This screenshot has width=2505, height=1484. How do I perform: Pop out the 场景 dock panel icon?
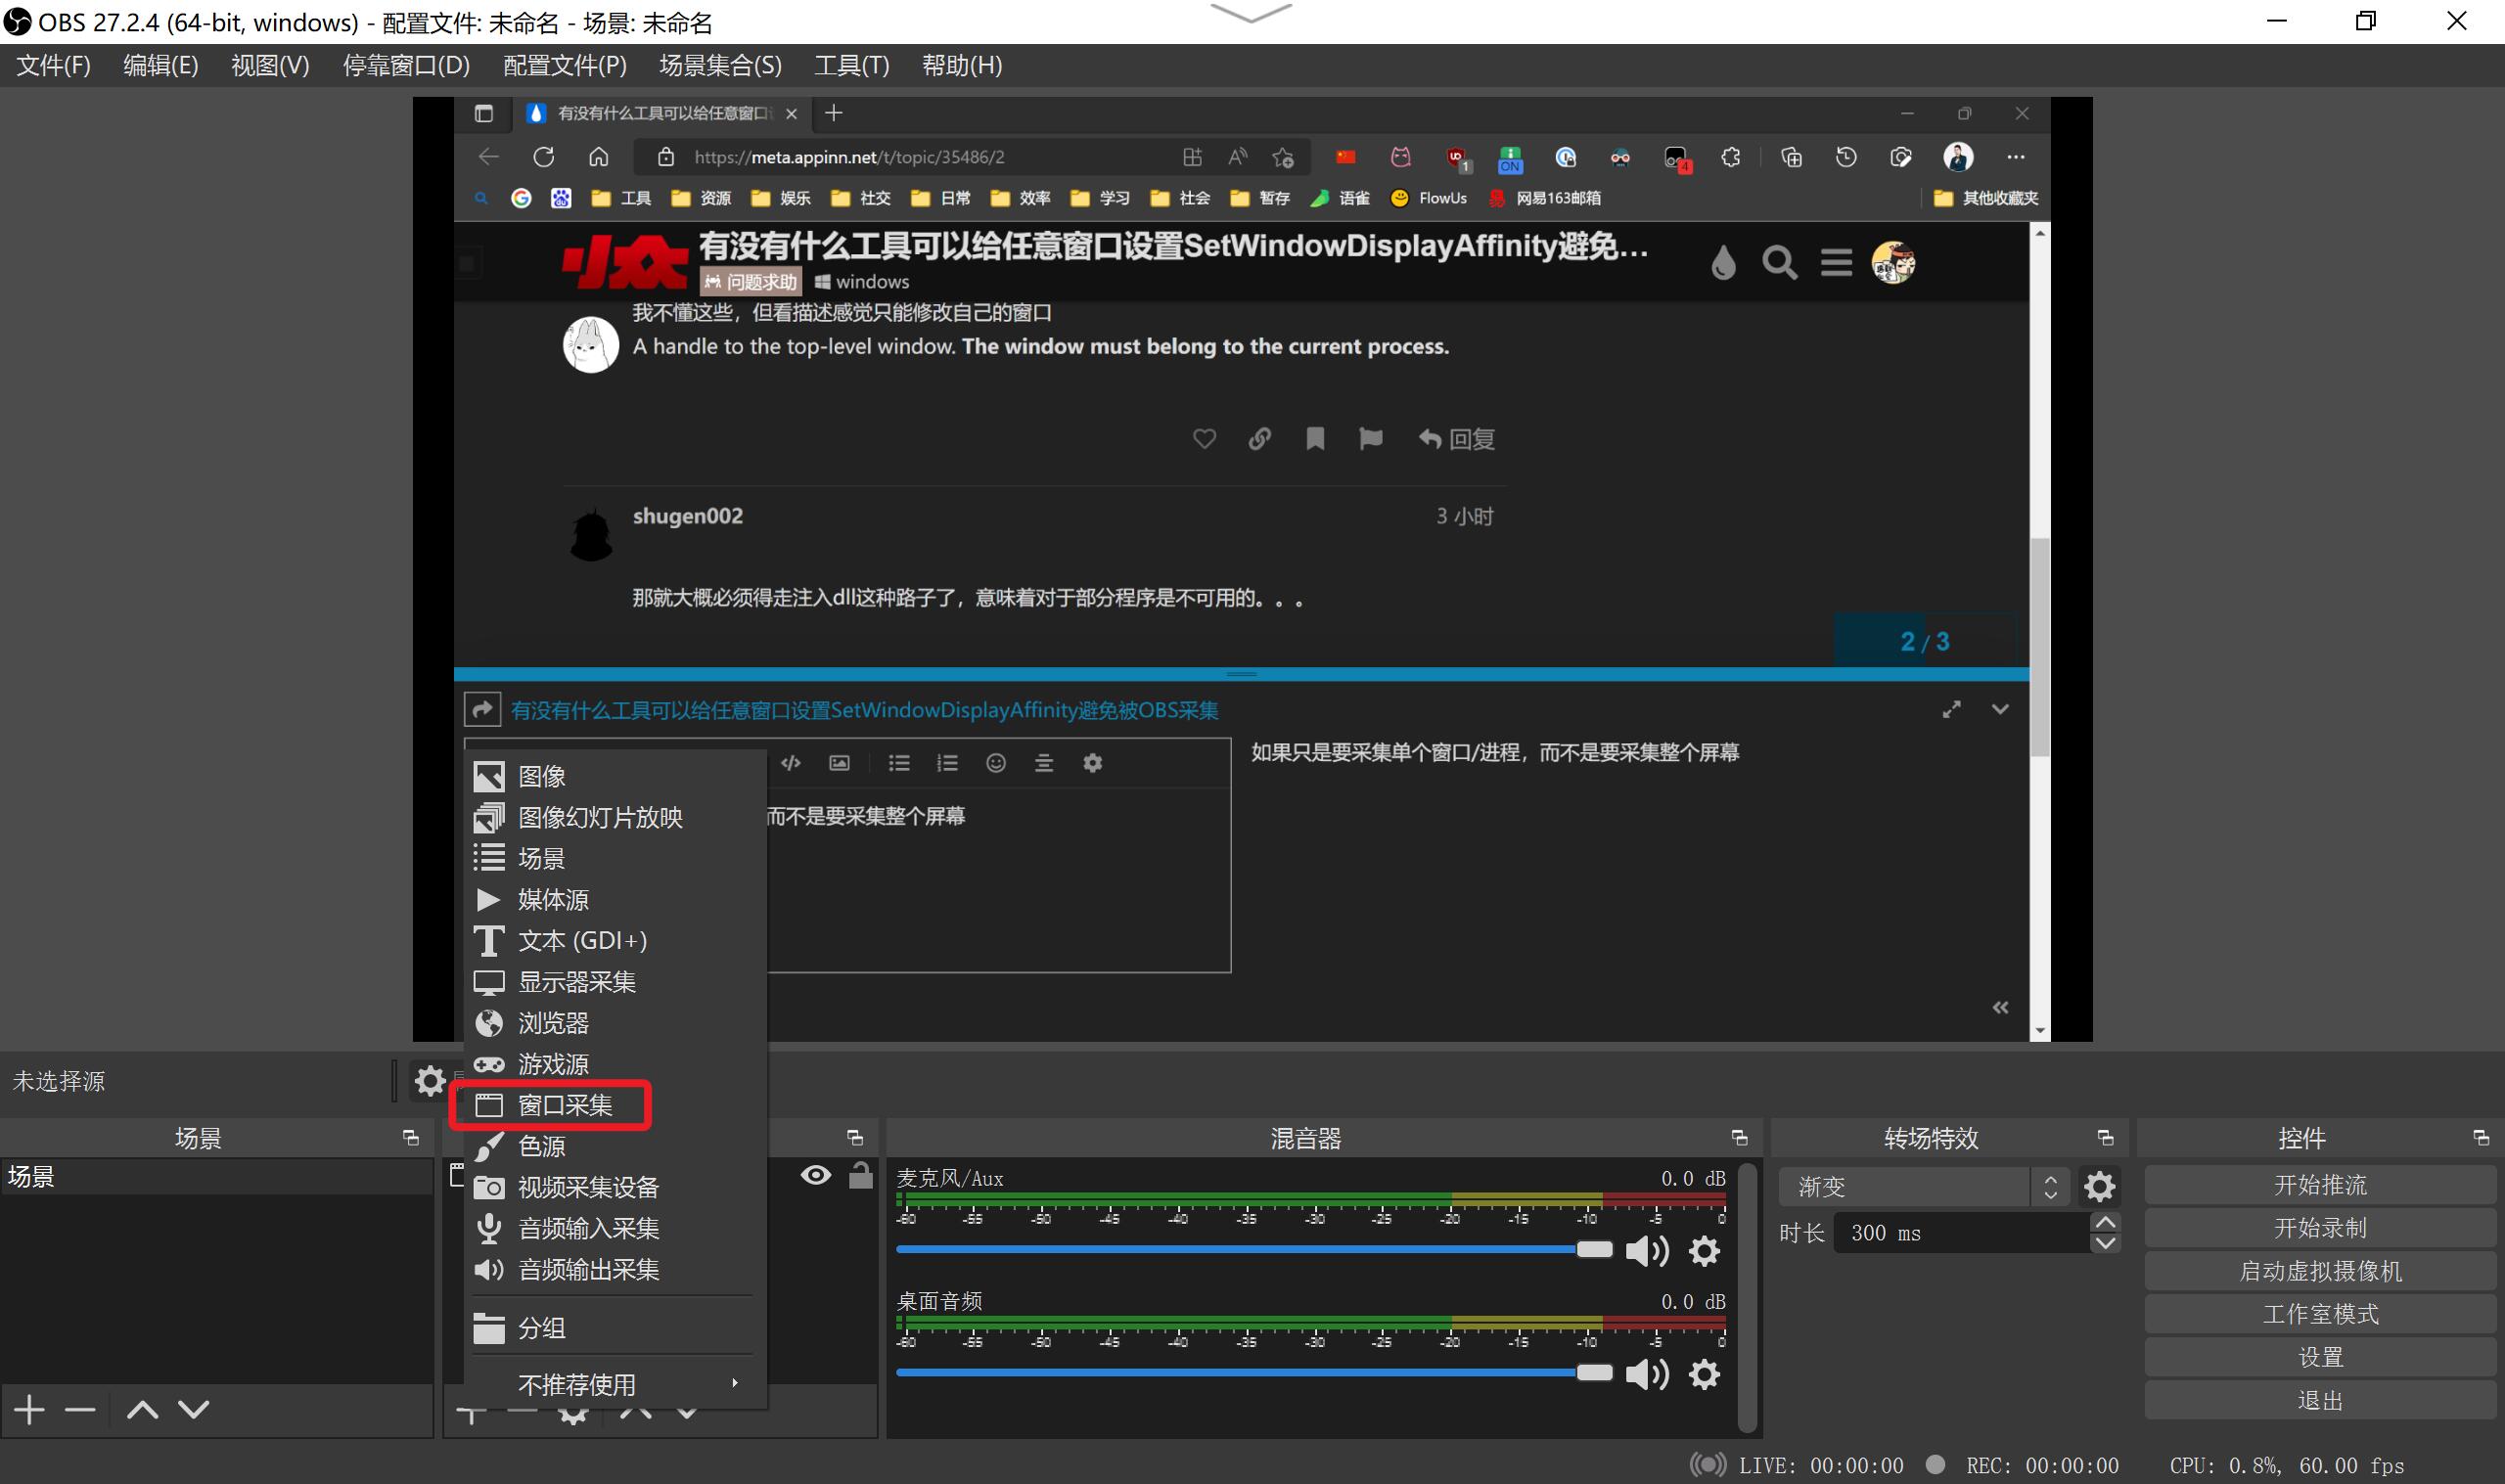tap(410, 1138)
